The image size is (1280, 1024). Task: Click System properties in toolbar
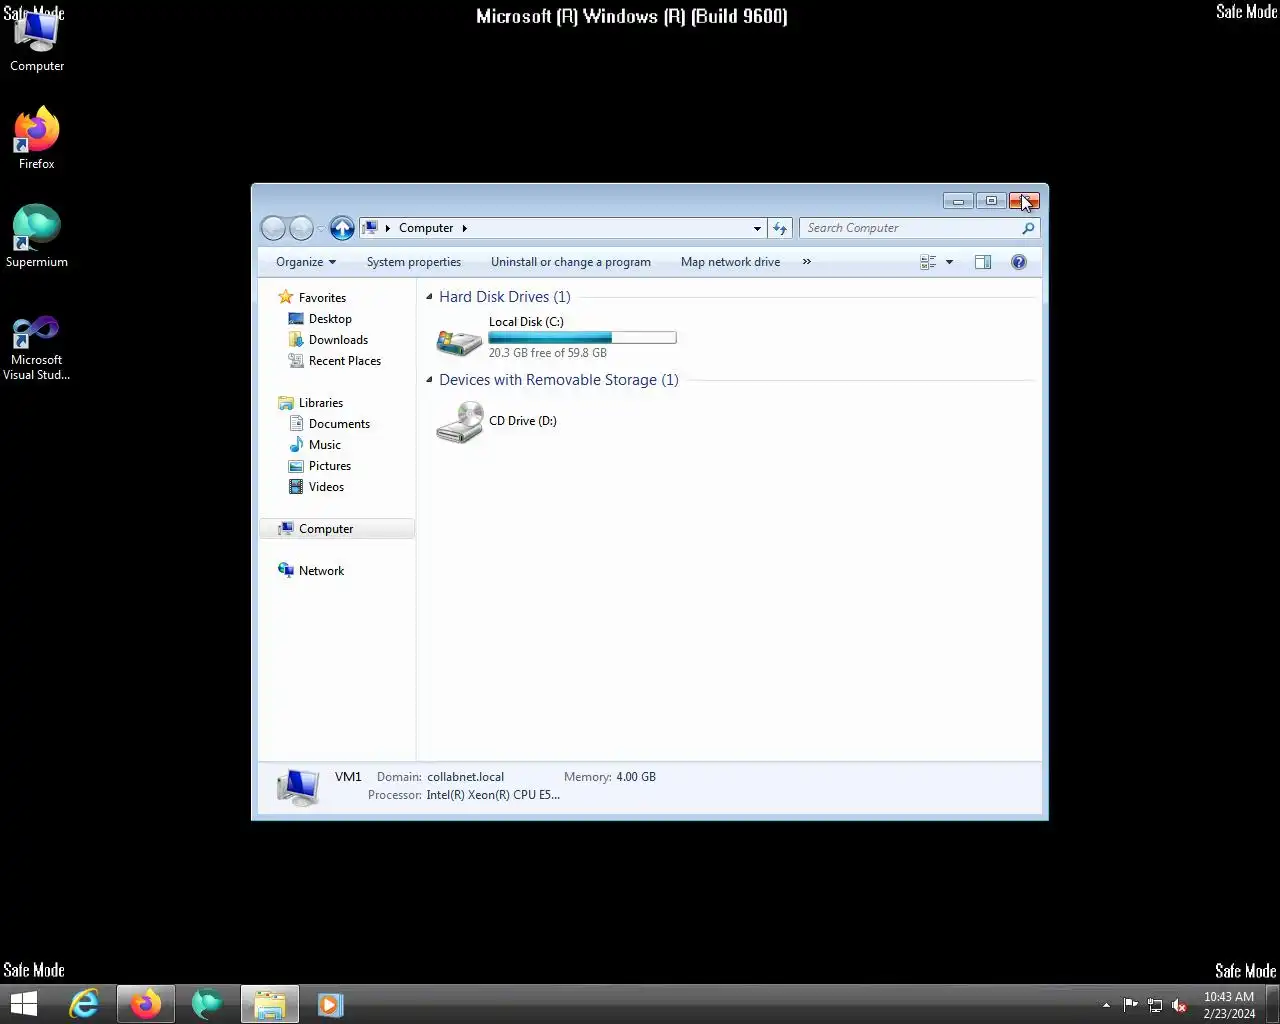click(414, 262)
